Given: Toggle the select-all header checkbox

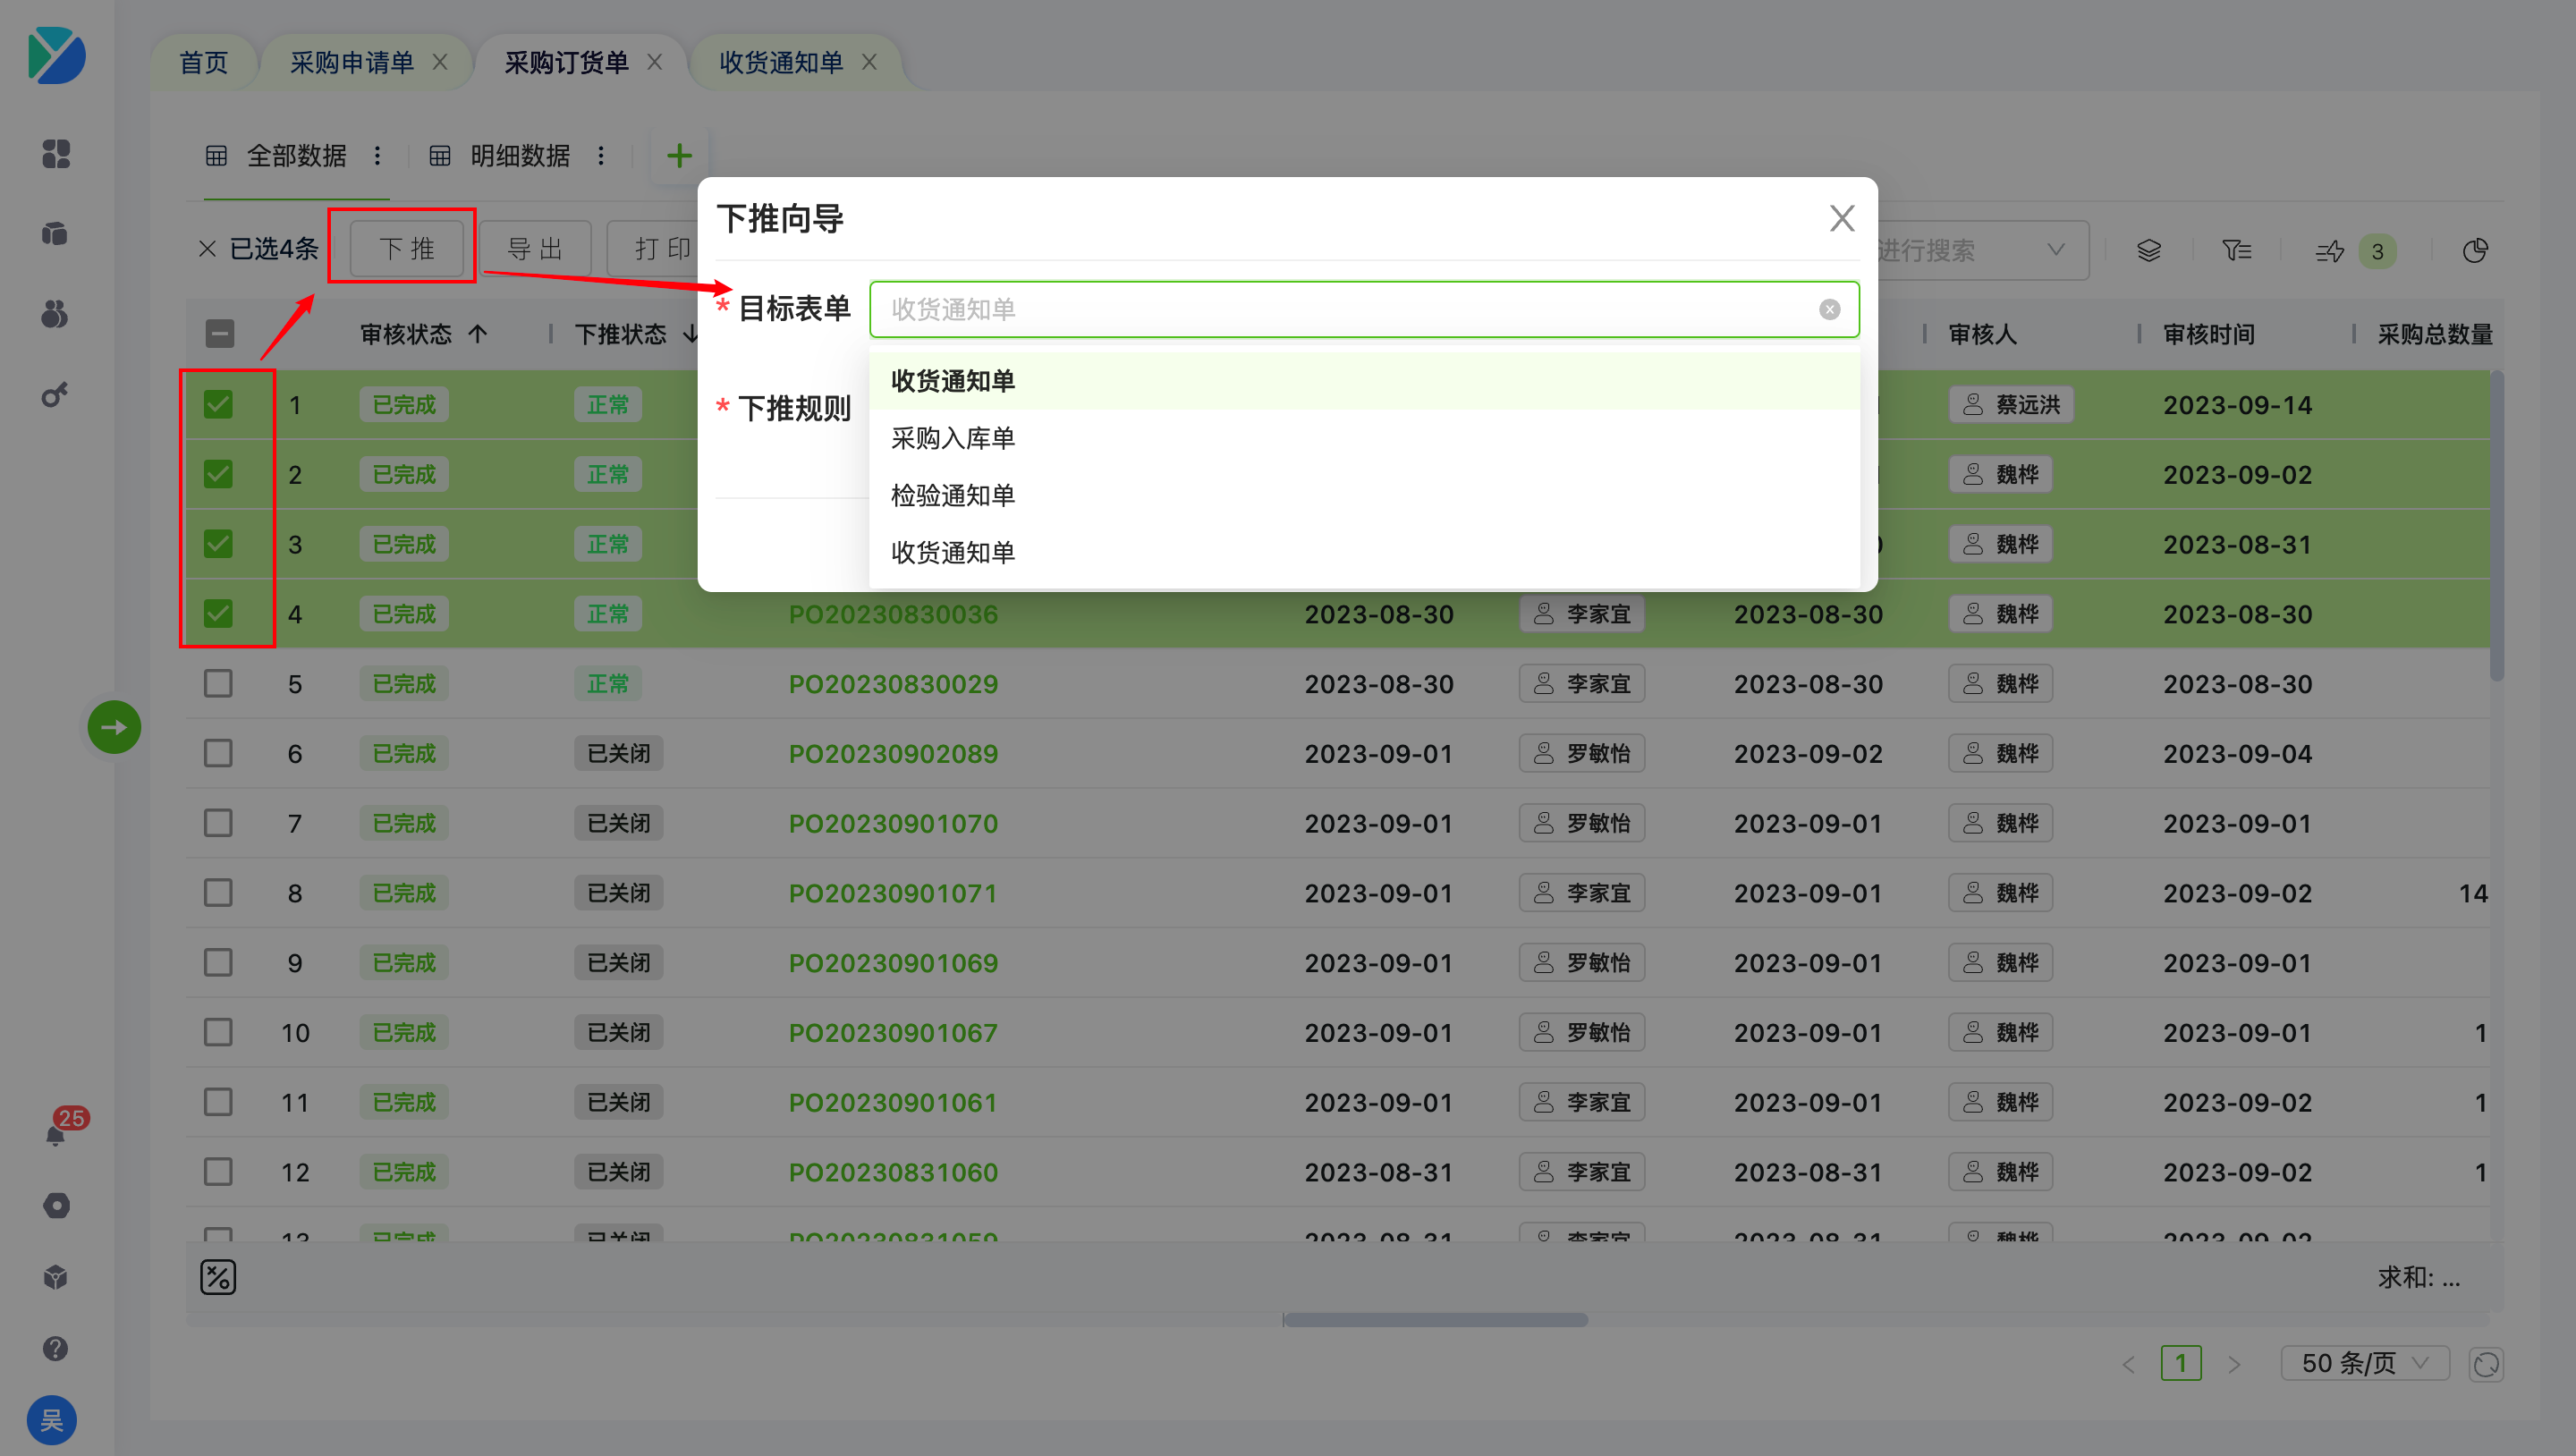Looking at the screenshot, I should point(220,334).
